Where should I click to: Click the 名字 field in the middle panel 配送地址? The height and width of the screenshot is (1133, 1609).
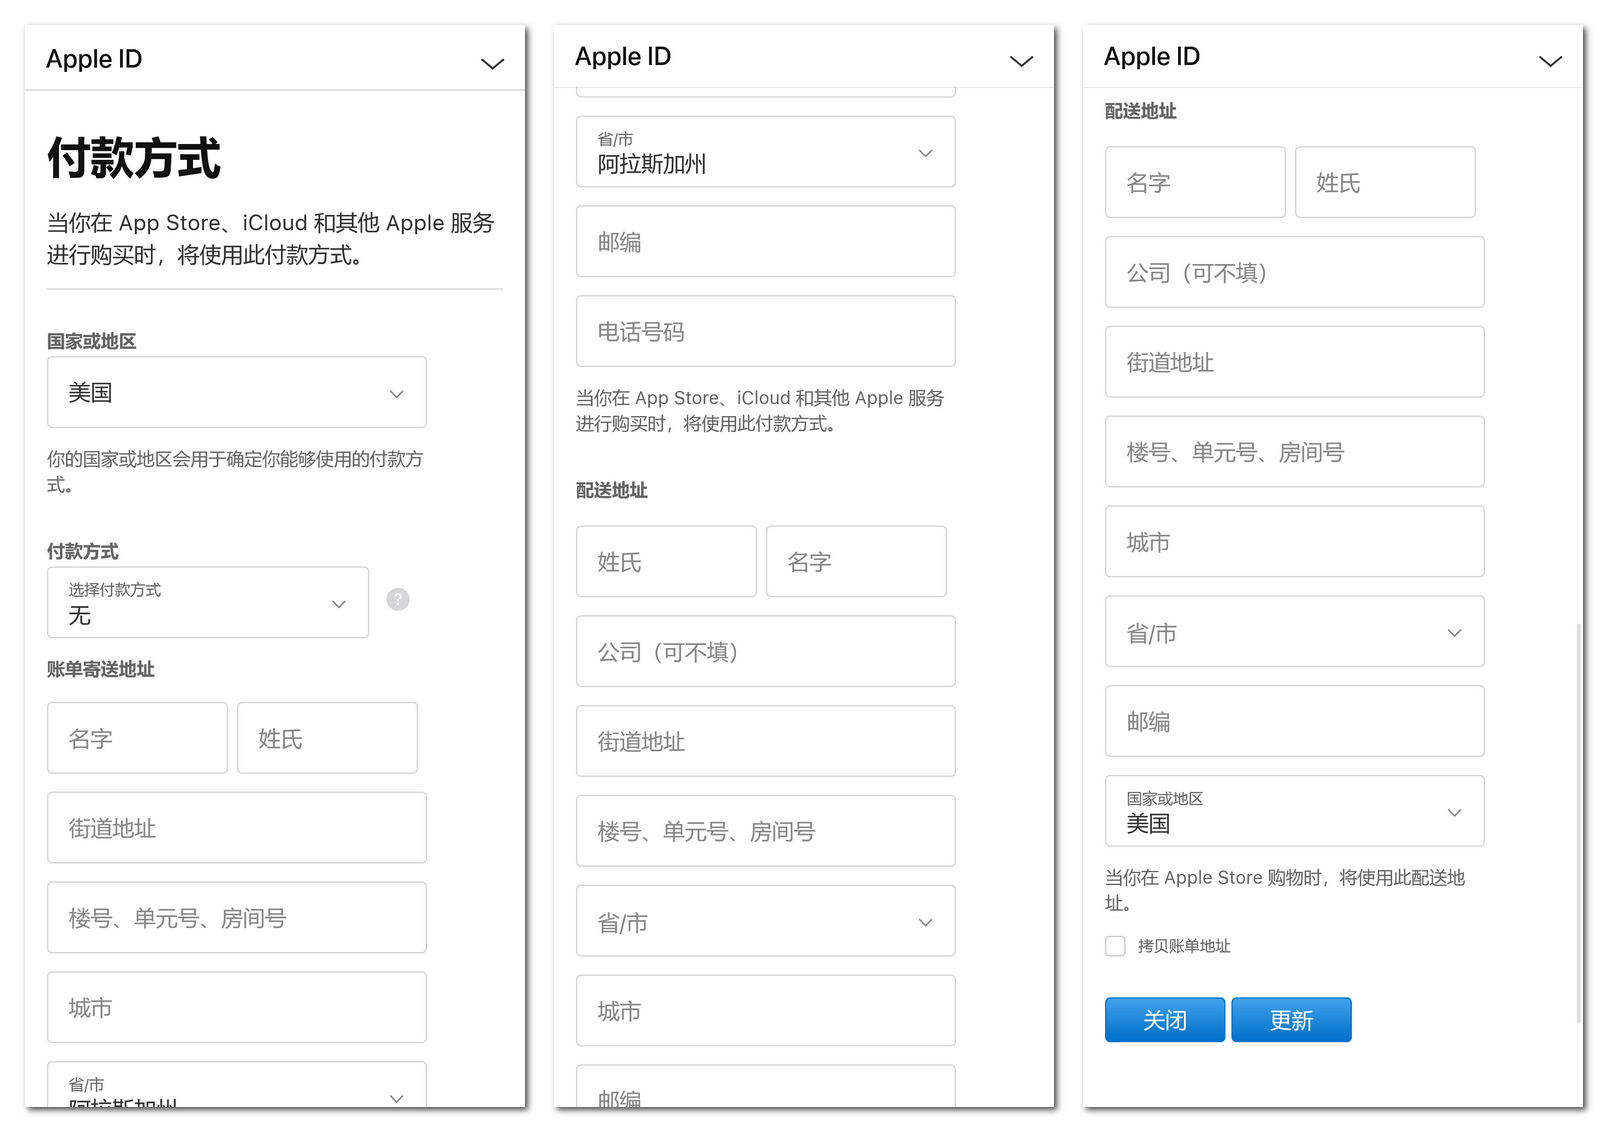coord(856,562)
